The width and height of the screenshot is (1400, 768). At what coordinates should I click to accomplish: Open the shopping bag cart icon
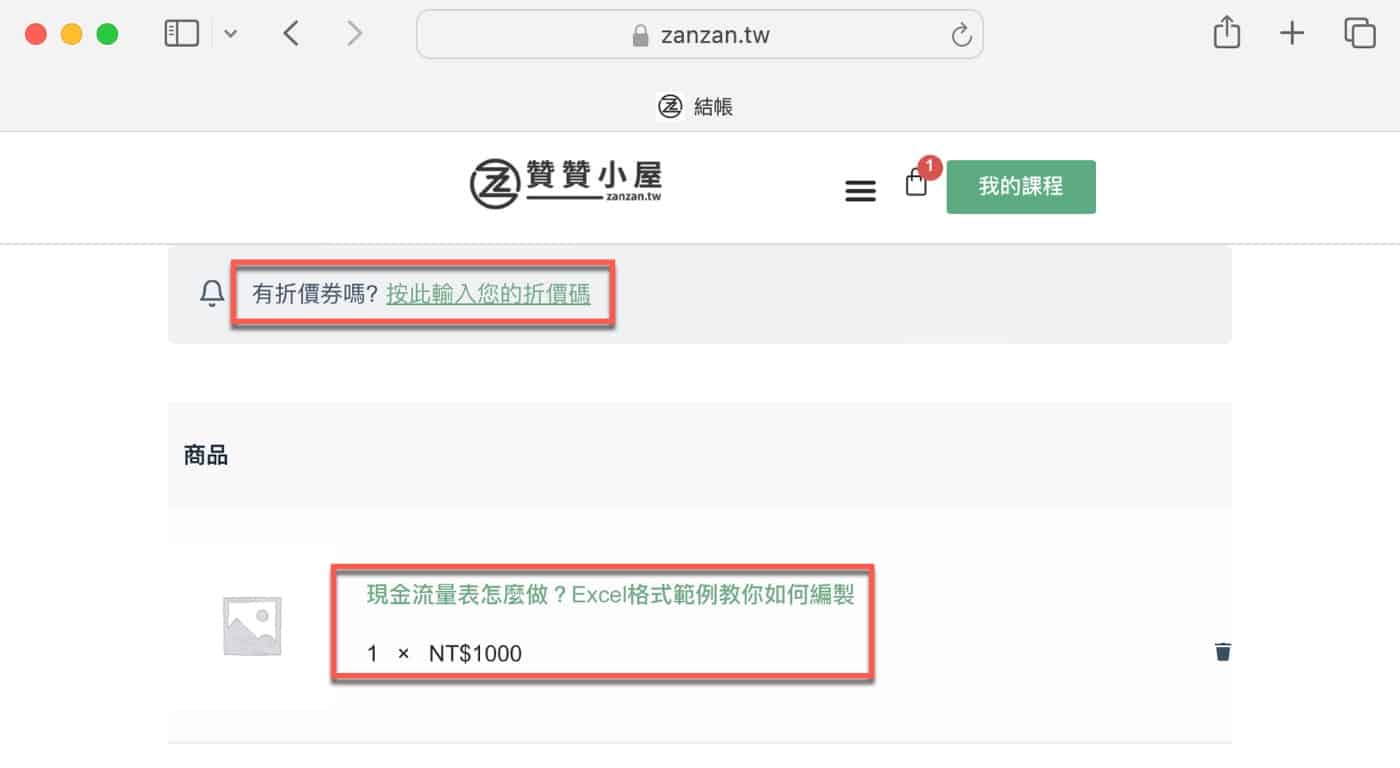pos(916,183)
